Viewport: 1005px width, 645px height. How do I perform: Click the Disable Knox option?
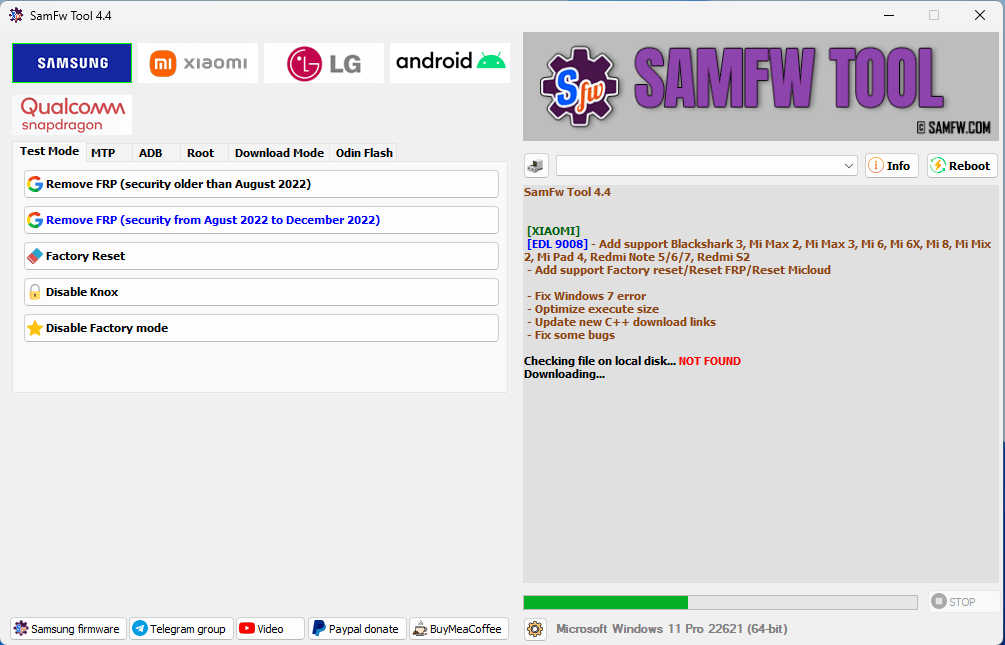coord(261,291)
